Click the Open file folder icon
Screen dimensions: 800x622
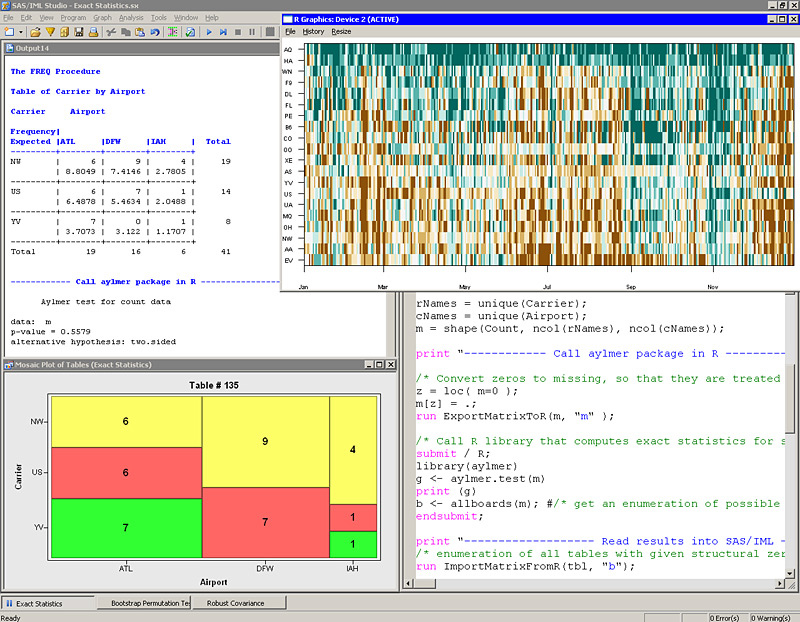[x=34, y=32]
